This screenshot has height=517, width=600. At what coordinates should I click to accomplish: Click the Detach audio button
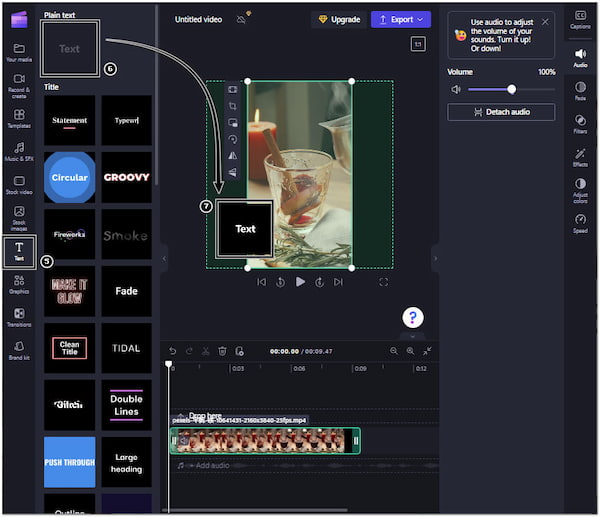(501, 112)
